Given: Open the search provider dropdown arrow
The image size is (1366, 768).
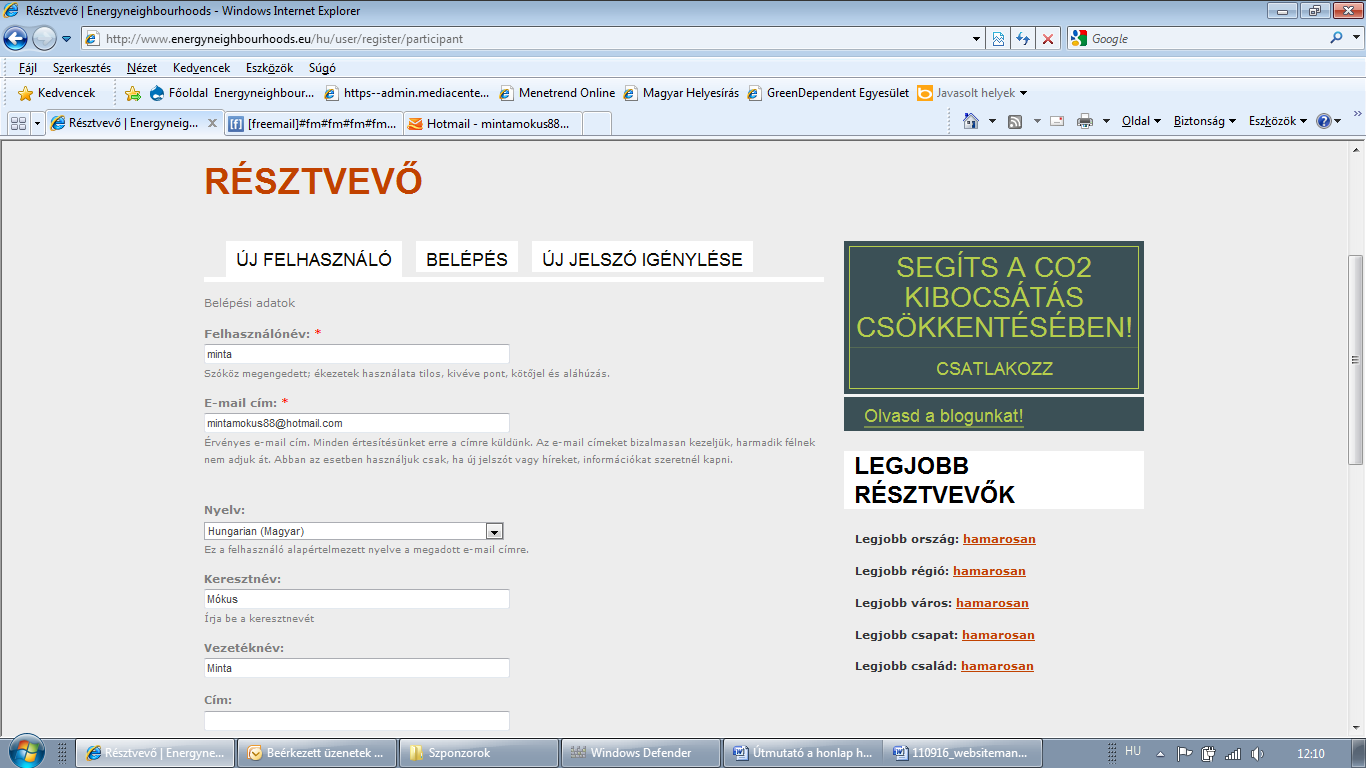Looking at the screenshot, I should (x=1355, y=39).
